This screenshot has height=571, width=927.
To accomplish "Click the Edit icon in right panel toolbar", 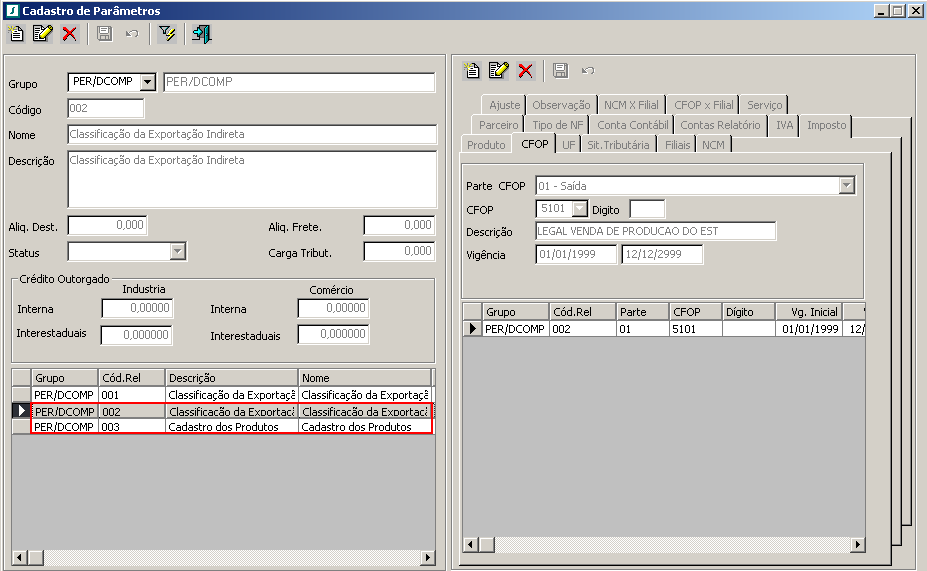I will [498, 70].
